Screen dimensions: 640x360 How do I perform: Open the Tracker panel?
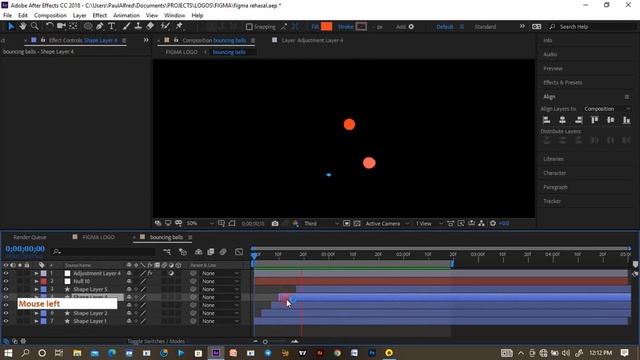(552, 201)
